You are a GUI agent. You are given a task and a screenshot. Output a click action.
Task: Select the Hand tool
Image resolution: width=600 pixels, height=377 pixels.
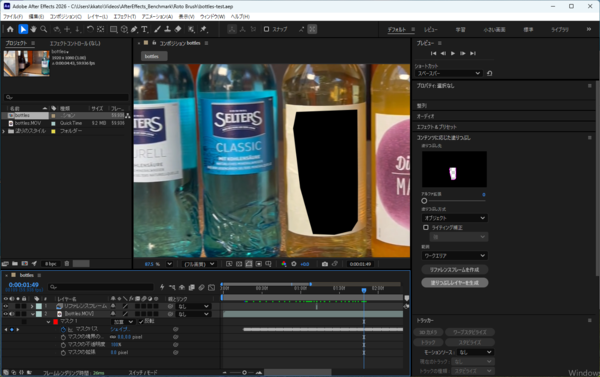(x=34, y=29)
